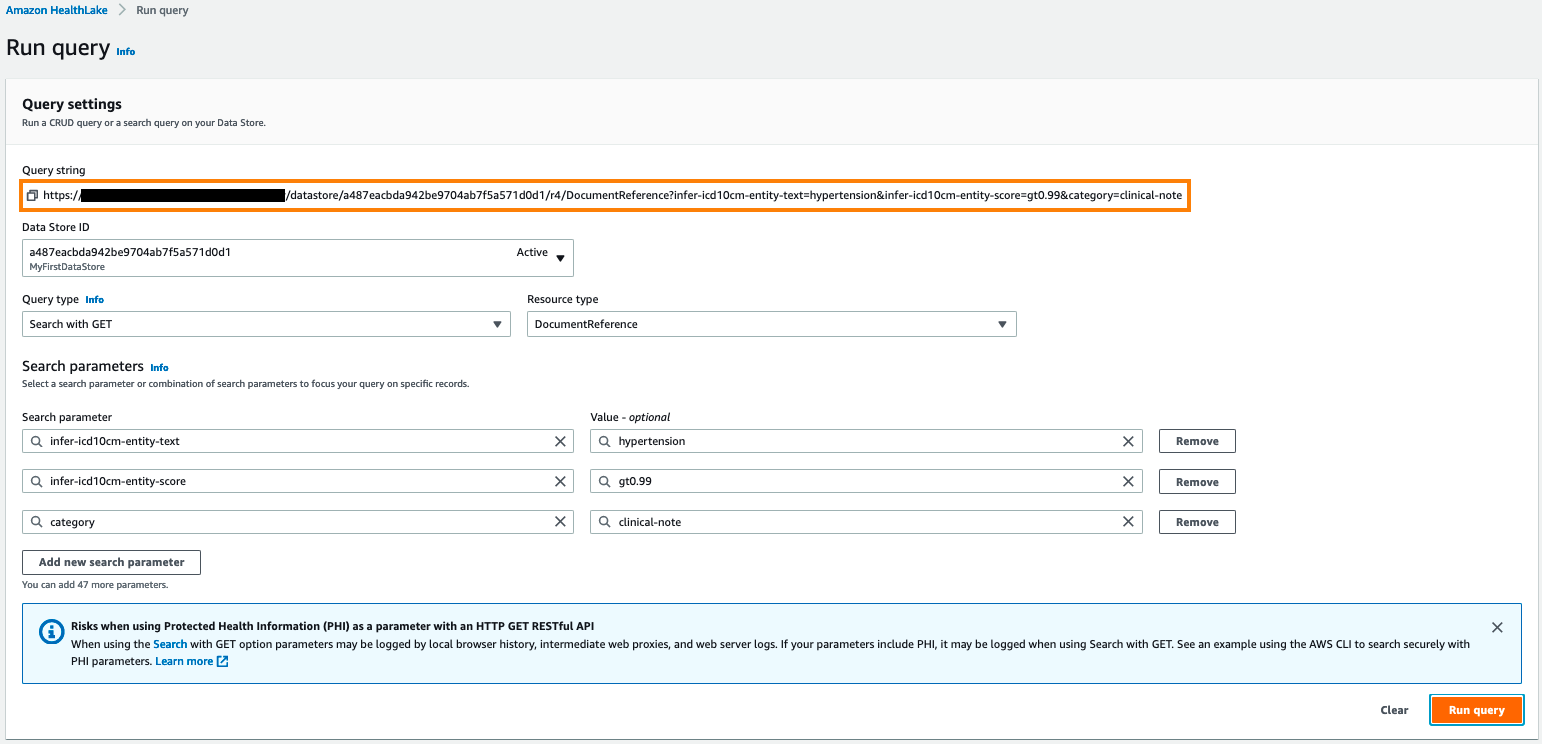Clear the clinical-note value with X icon
This screenshot has width=1542, height=744.
[x=1128, y=522]
